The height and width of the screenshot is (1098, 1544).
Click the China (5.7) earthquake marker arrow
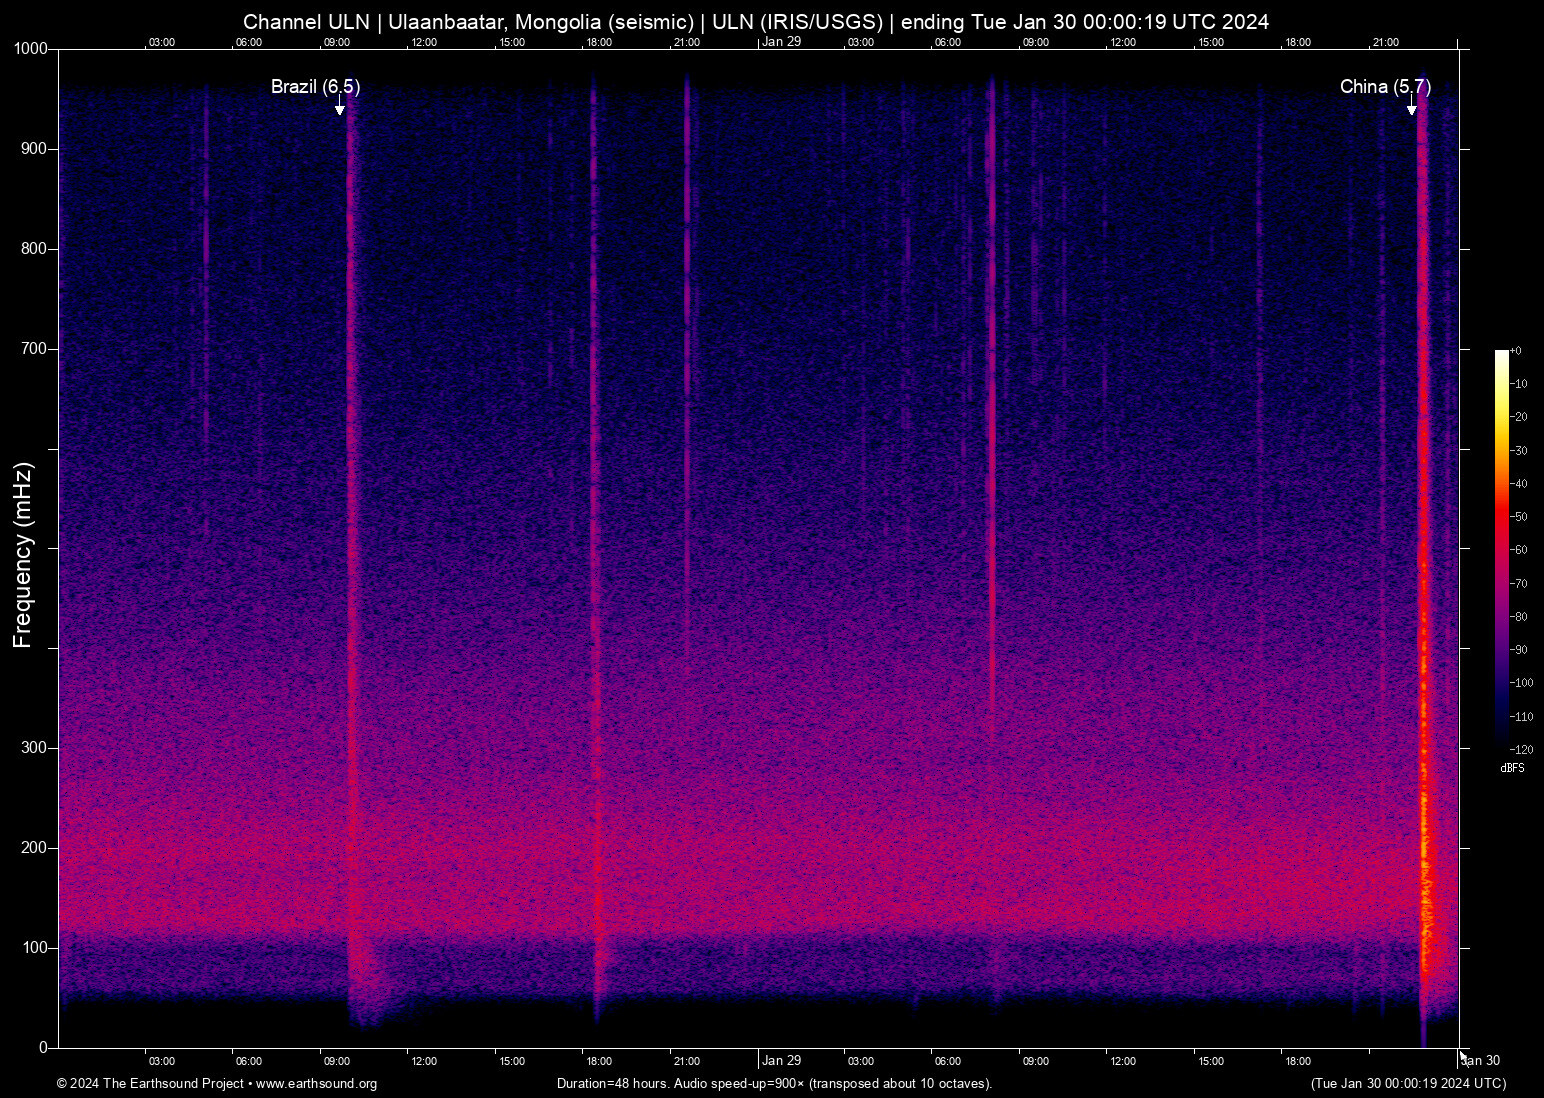coord(1414,106)
